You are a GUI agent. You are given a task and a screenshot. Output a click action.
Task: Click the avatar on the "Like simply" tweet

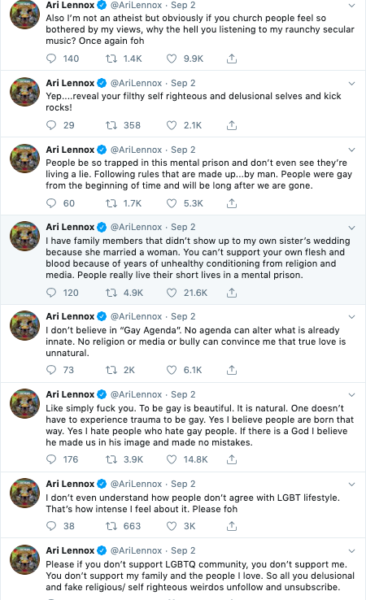coord(25,403)
